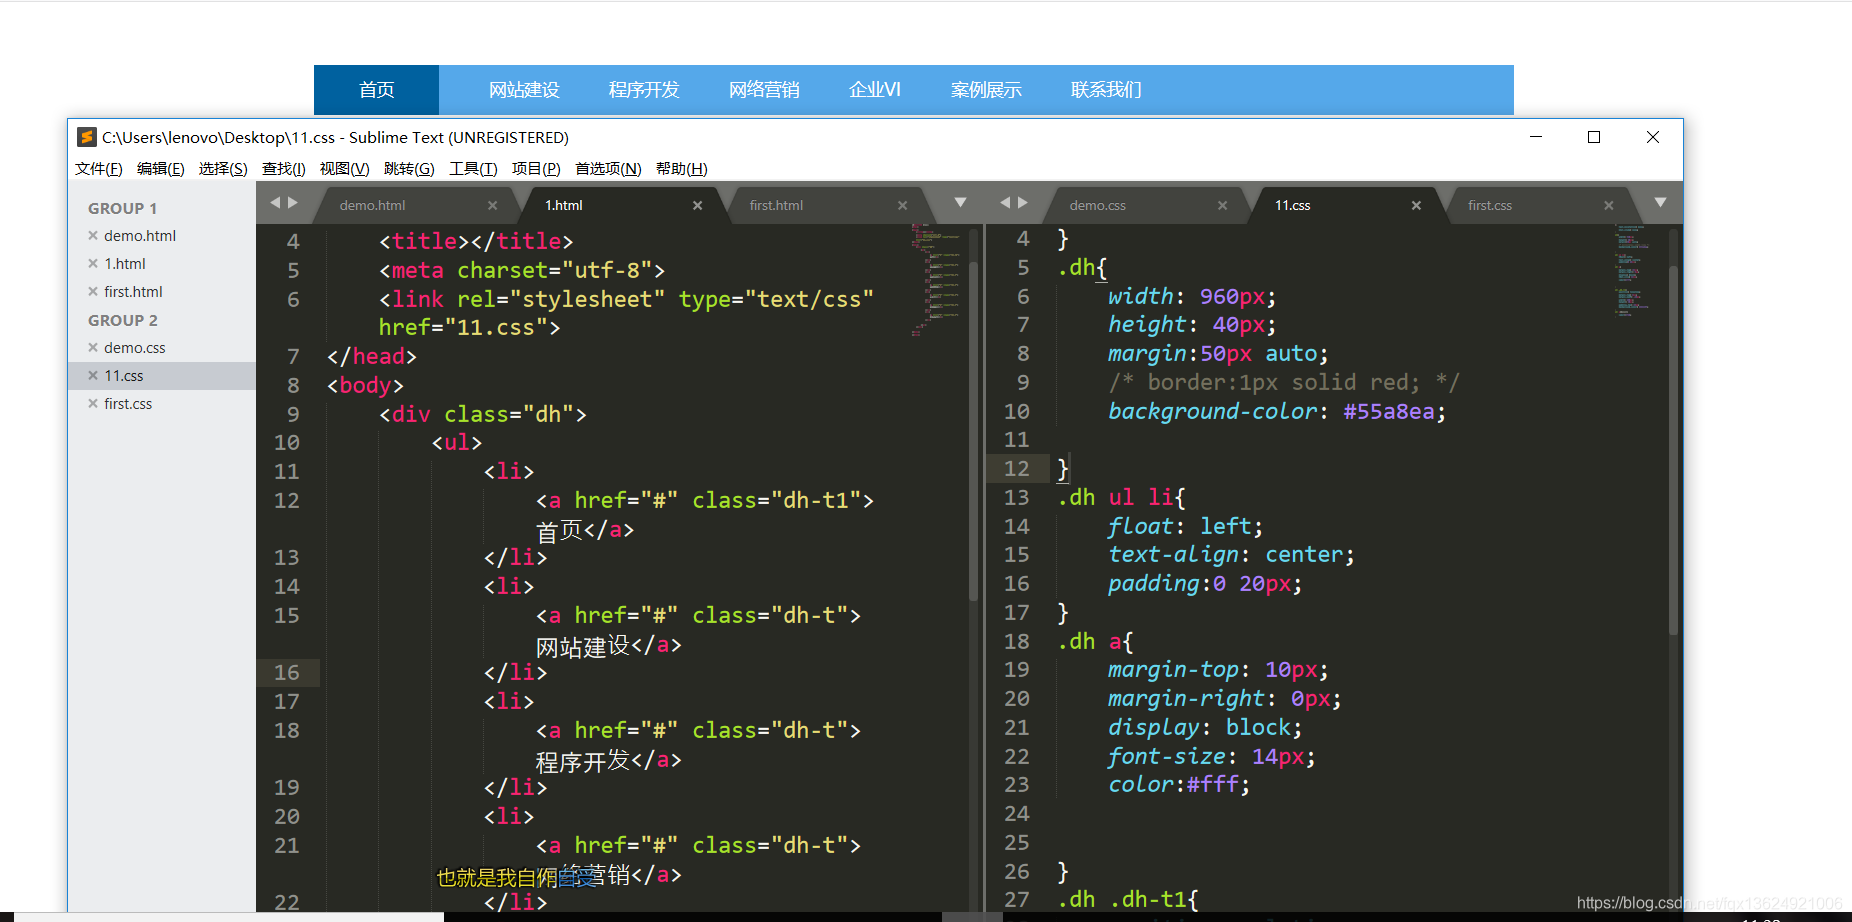The image size is (1852, 922).
Task: Open right pane tab list dropdown
Action: [1660, 202]
